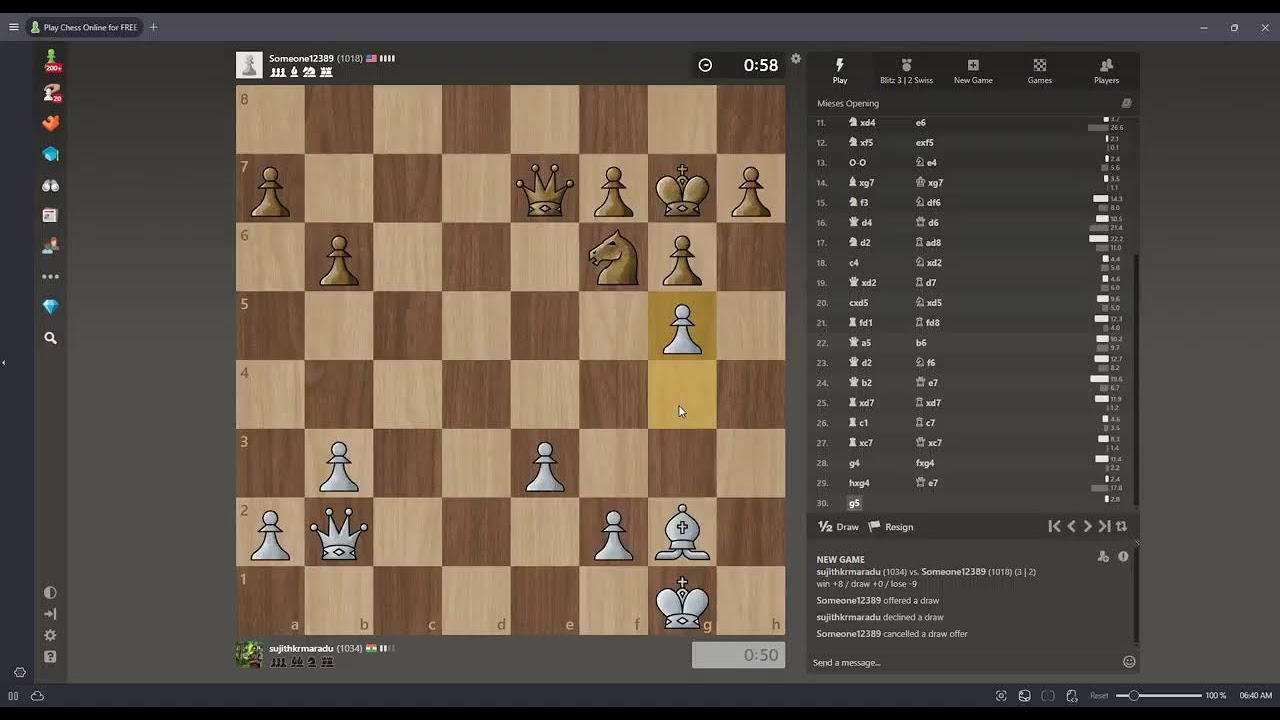This screenshot has width=1280, height=720.
Task: Open opponent avatar thumbnail
Action: click(x=249, y=65)
